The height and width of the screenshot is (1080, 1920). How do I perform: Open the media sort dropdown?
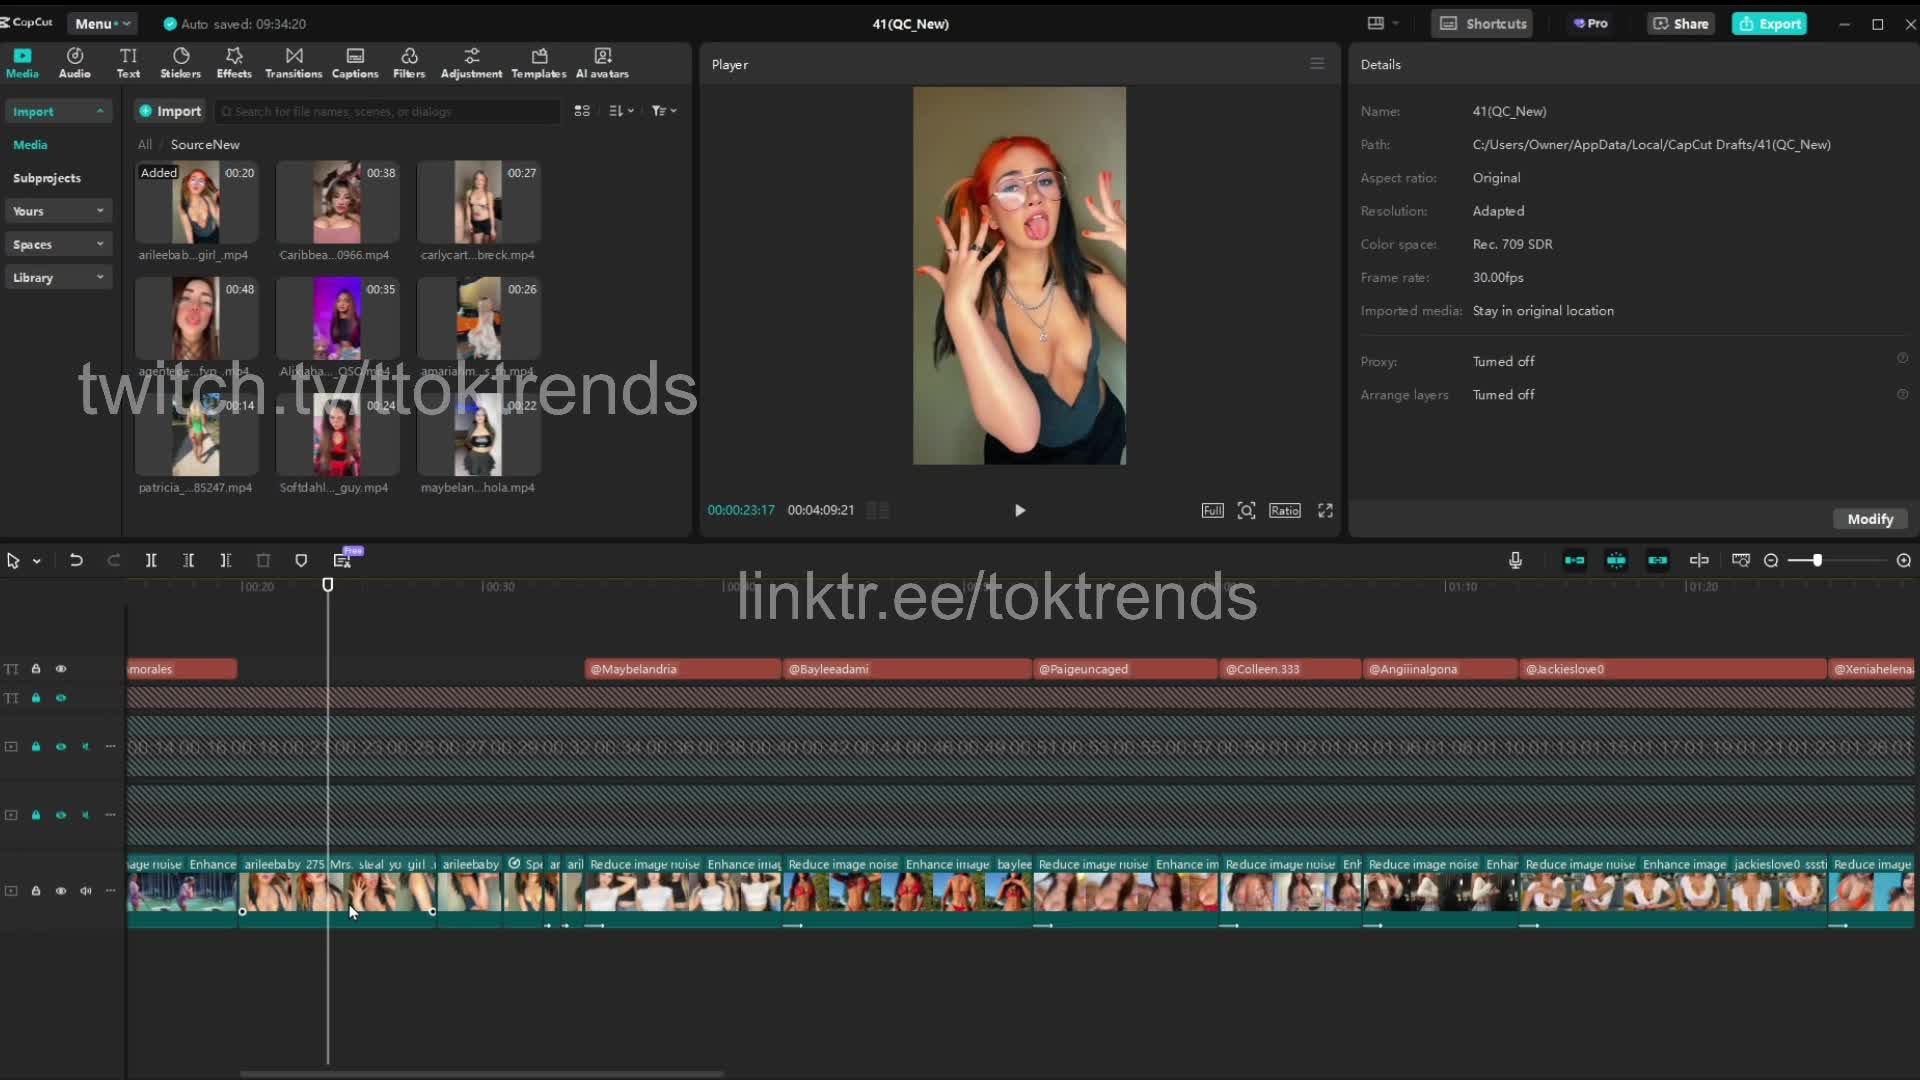621,111
